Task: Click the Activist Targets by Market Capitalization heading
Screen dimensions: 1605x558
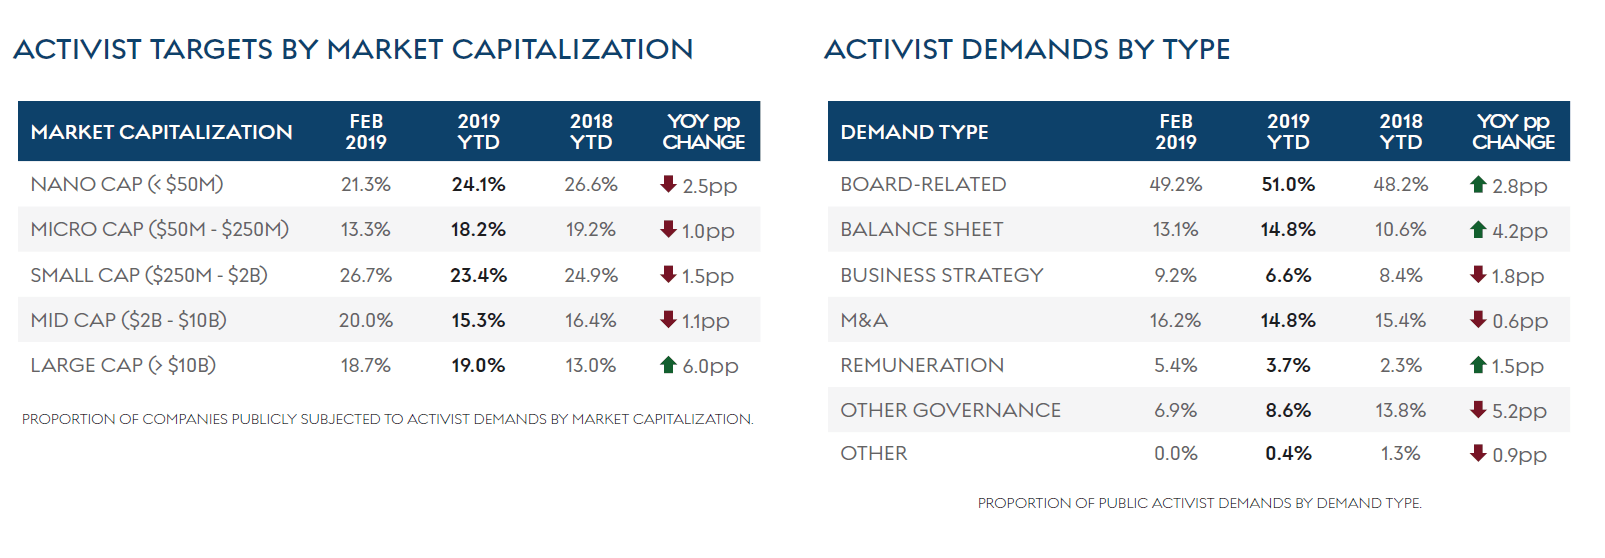Action: (353, 49)
